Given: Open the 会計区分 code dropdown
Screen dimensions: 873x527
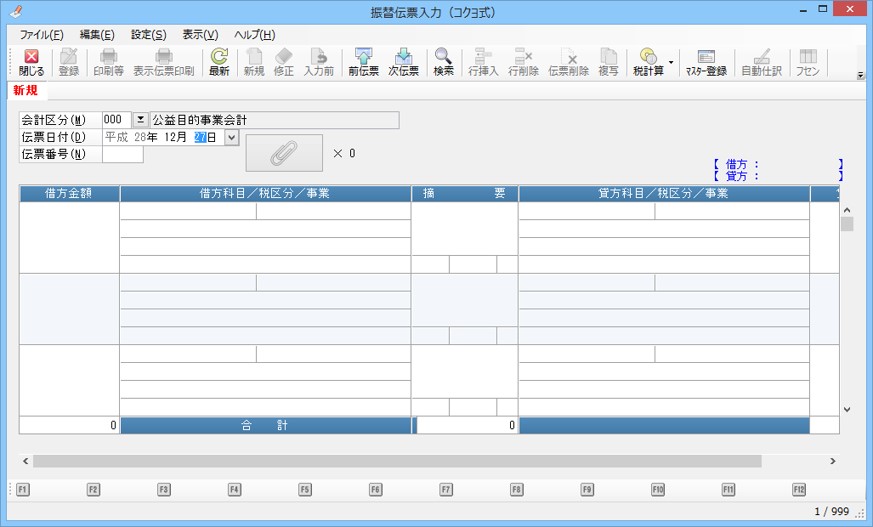Looking at the screenshot, I should click(x=140, y=120).
